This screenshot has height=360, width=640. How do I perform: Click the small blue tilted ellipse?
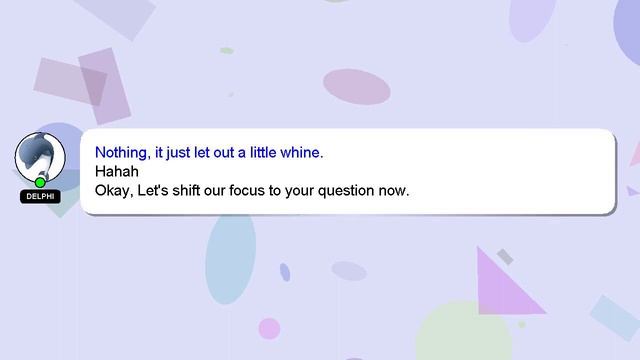point(285,272)
